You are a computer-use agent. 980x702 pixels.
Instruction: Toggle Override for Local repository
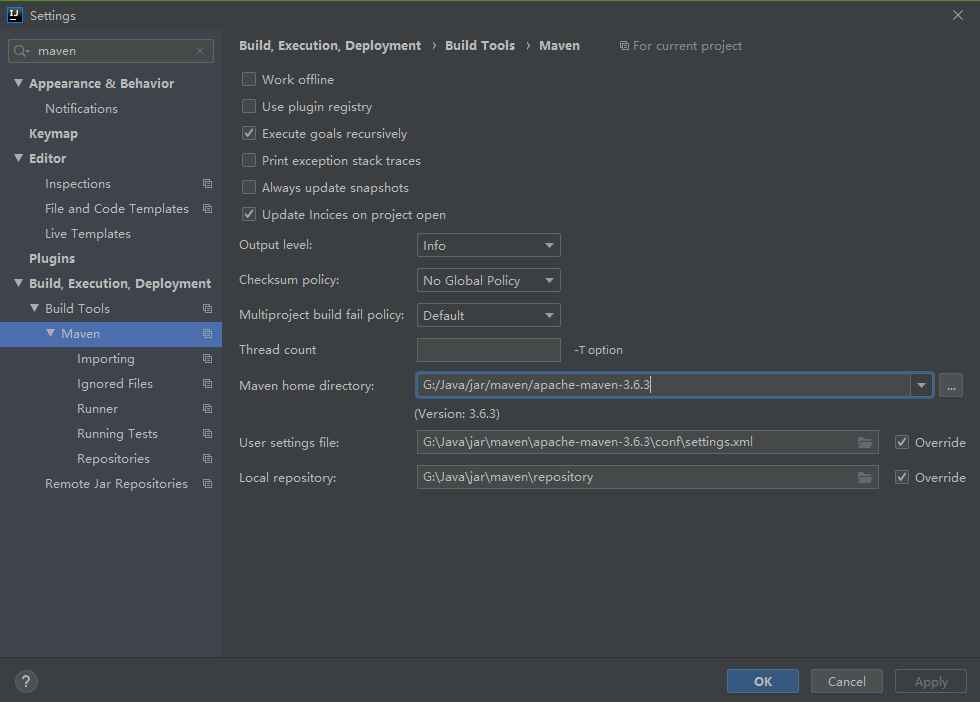point(902,478)
